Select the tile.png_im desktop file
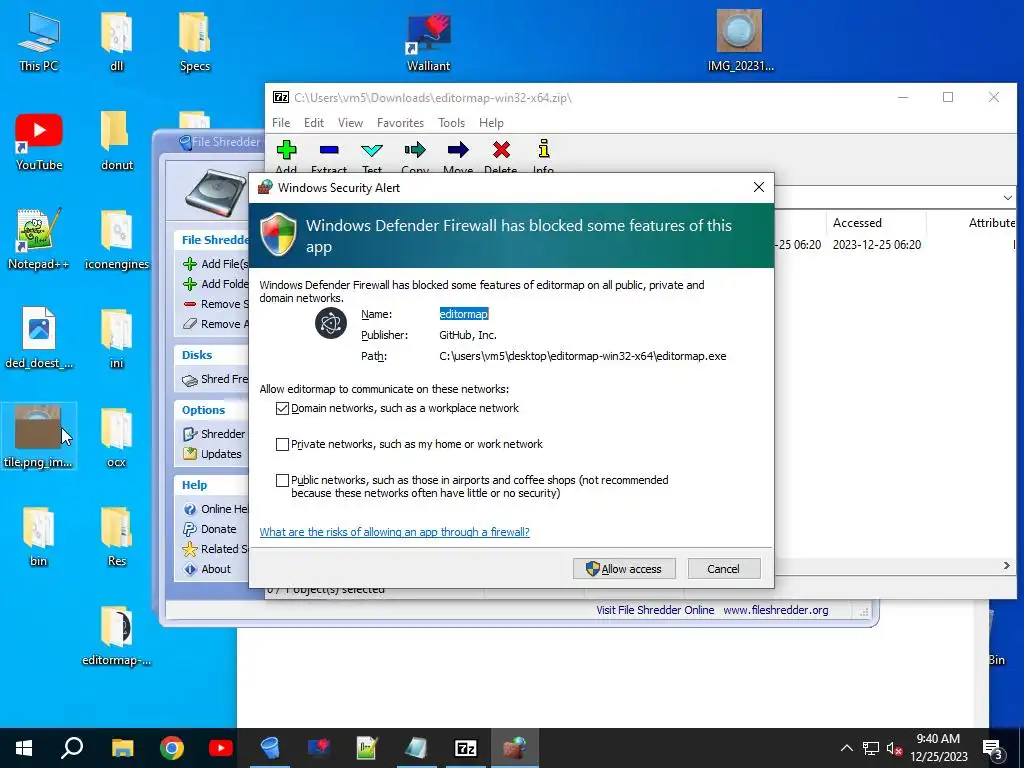This screenshot has width=1024, height=768. [x=38, y=436]
